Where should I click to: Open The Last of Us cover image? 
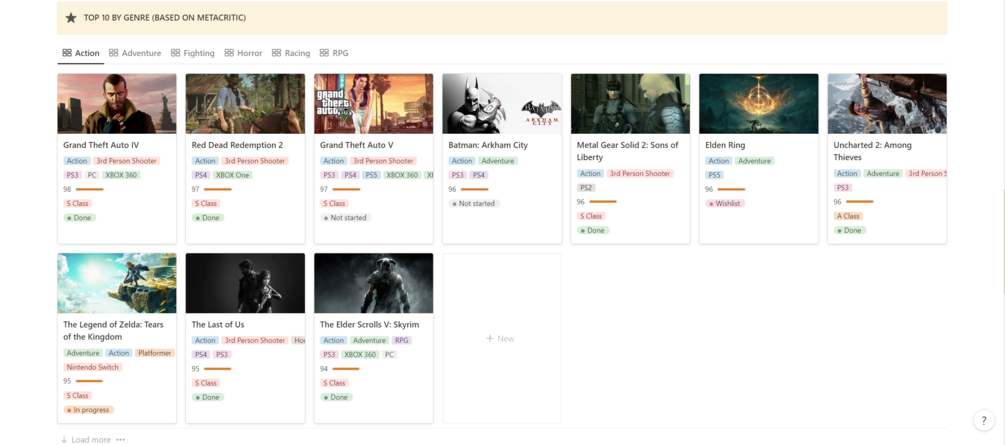[245, 283]
